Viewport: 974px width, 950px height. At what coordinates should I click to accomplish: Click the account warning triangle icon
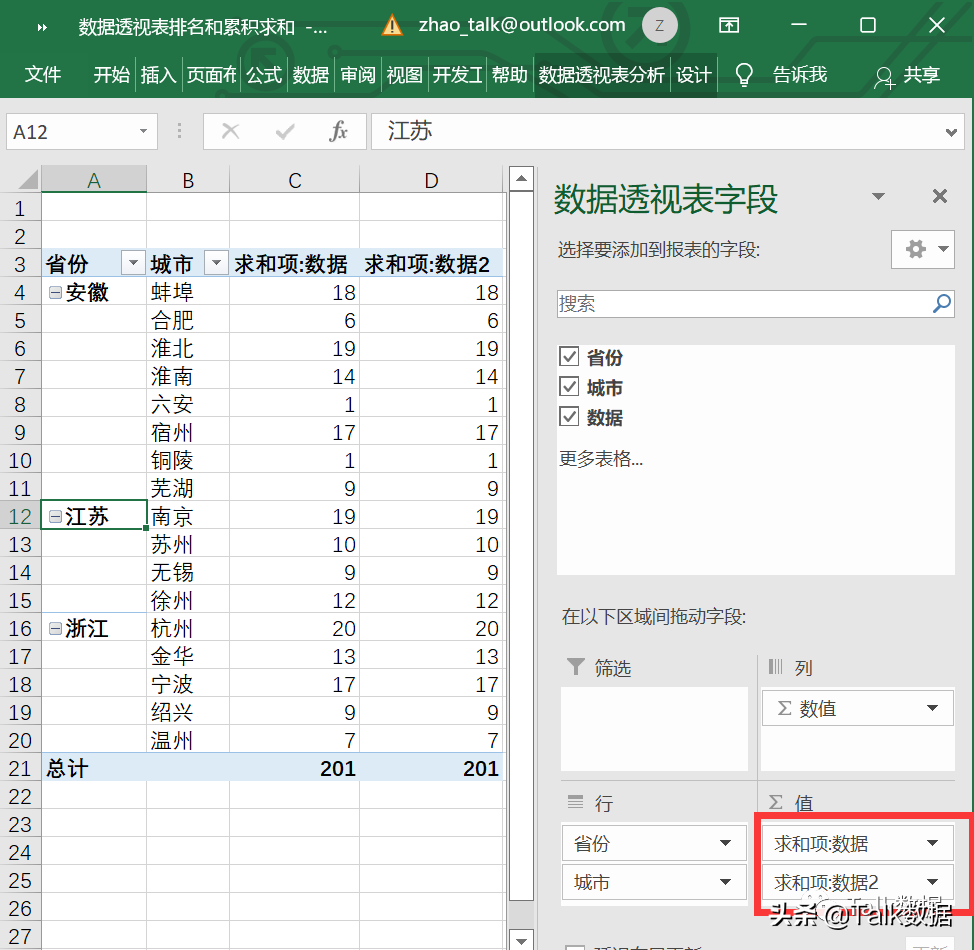pyautogui.click(x=393, y=25)
